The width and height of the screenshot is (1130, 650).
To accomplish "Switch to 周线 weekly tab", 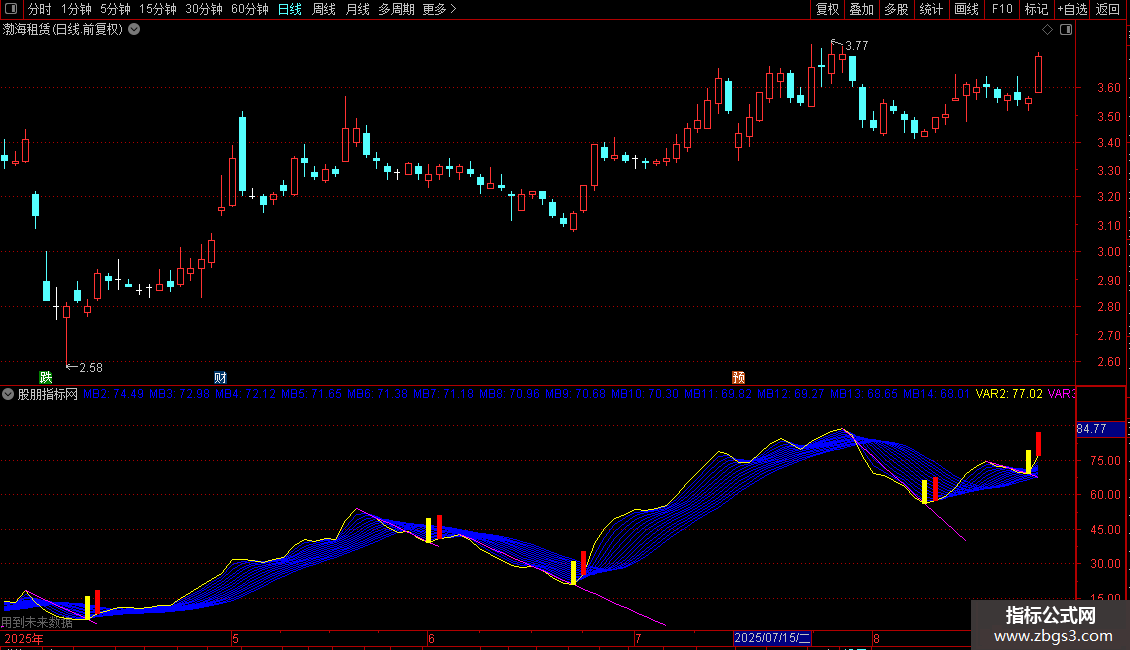I will tap(324, 9).
